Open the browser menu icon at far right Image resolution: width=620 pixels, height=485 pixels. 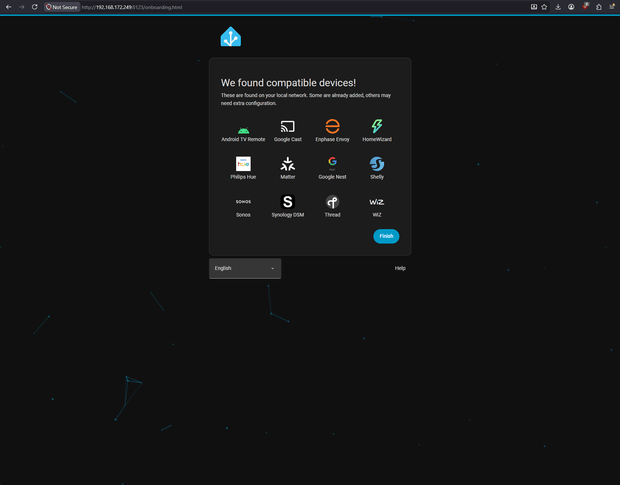[612, 7]
